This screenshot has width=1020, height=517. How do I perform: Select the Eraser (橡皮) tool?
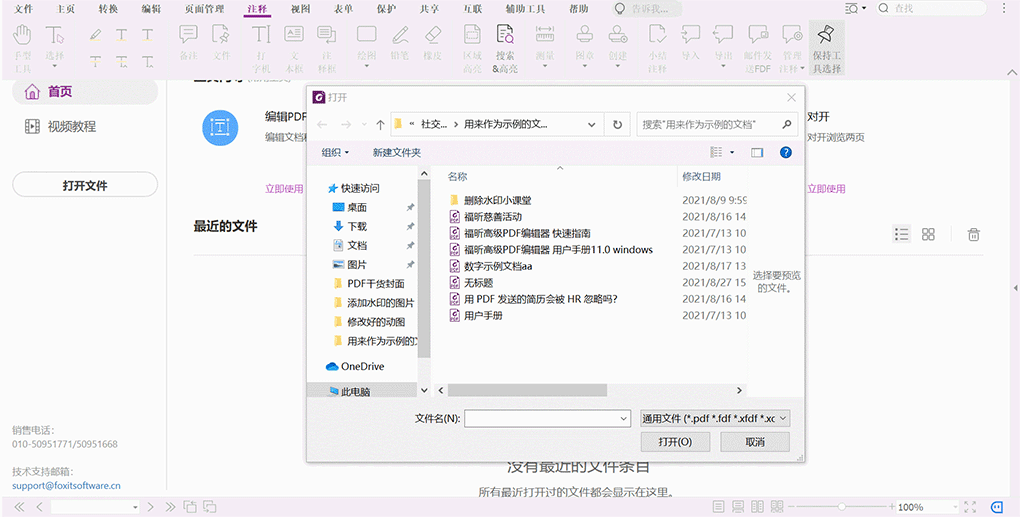(x=433, y=43)
